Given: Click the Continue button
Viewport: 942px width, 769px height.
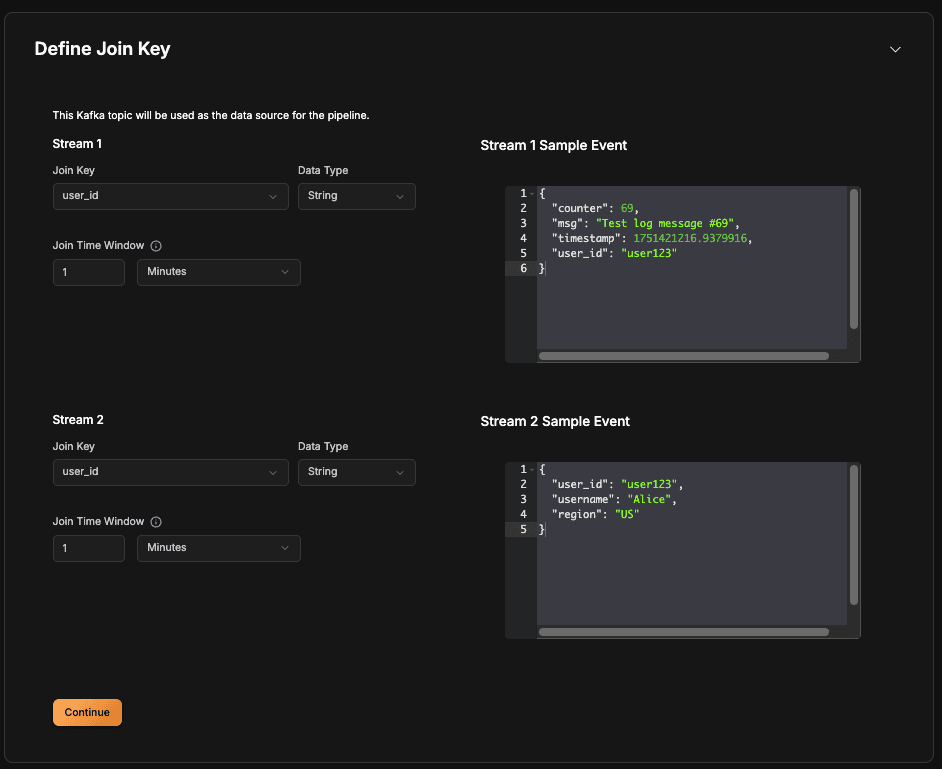Looking at the screenshot, I should (x=87, y=712).
